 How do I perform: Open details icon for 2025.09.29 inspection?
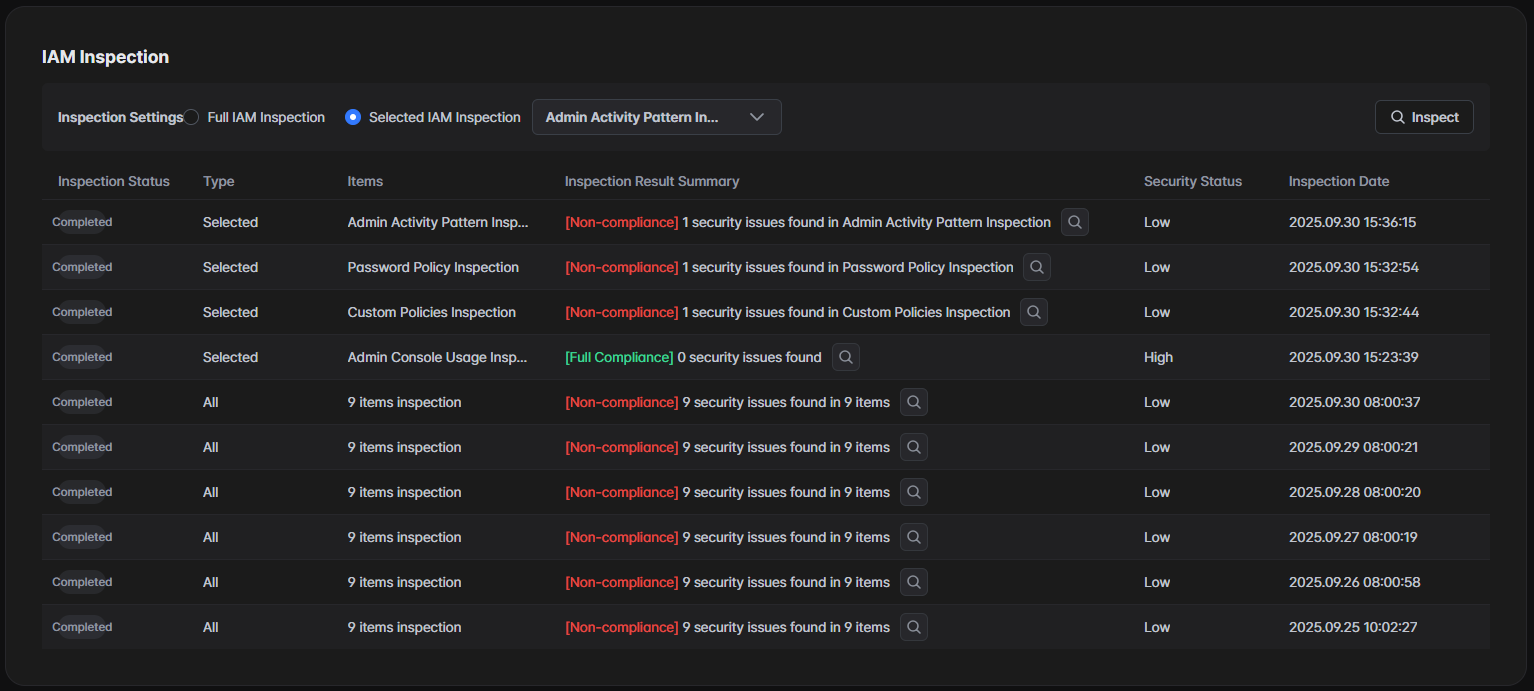[914, 447]
